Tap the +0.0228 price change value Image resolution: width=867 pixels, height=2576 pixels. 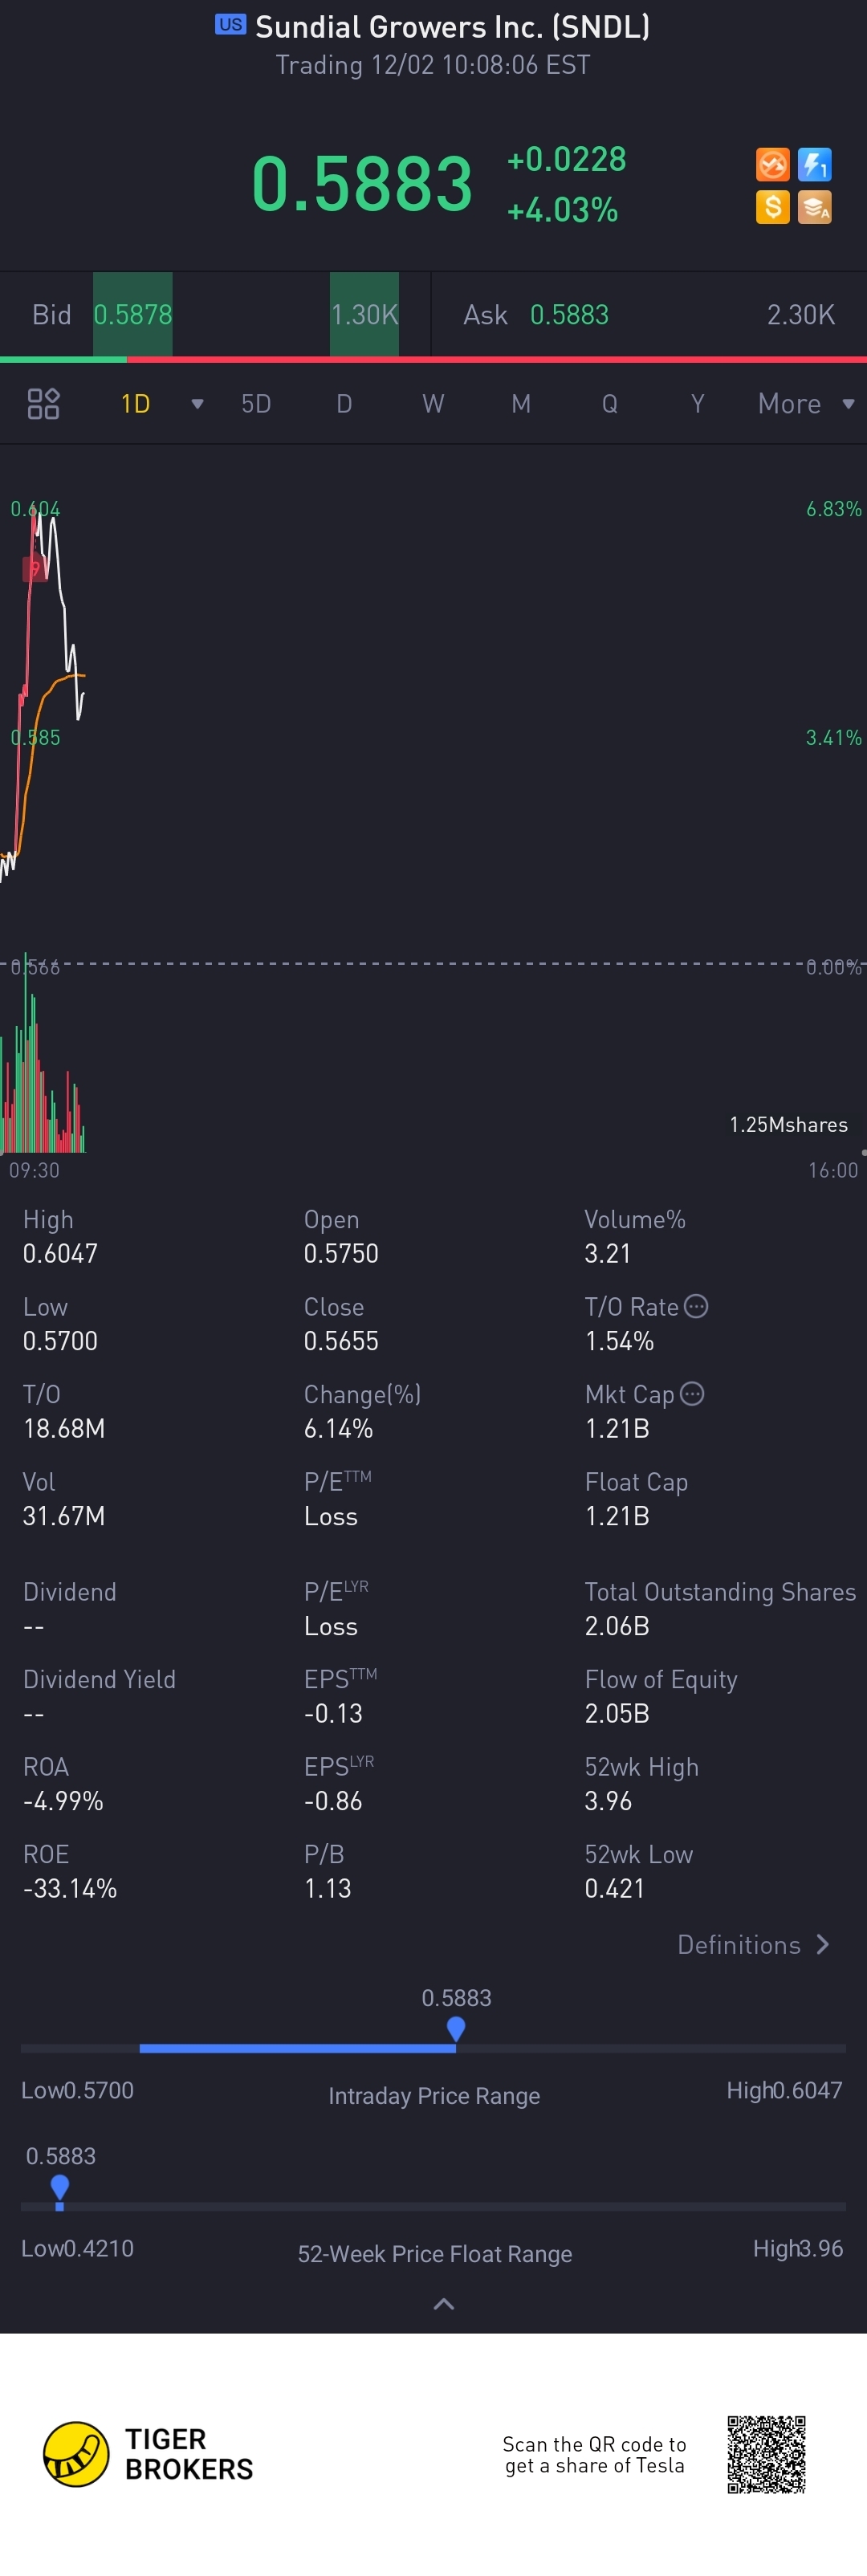(566, 159)
